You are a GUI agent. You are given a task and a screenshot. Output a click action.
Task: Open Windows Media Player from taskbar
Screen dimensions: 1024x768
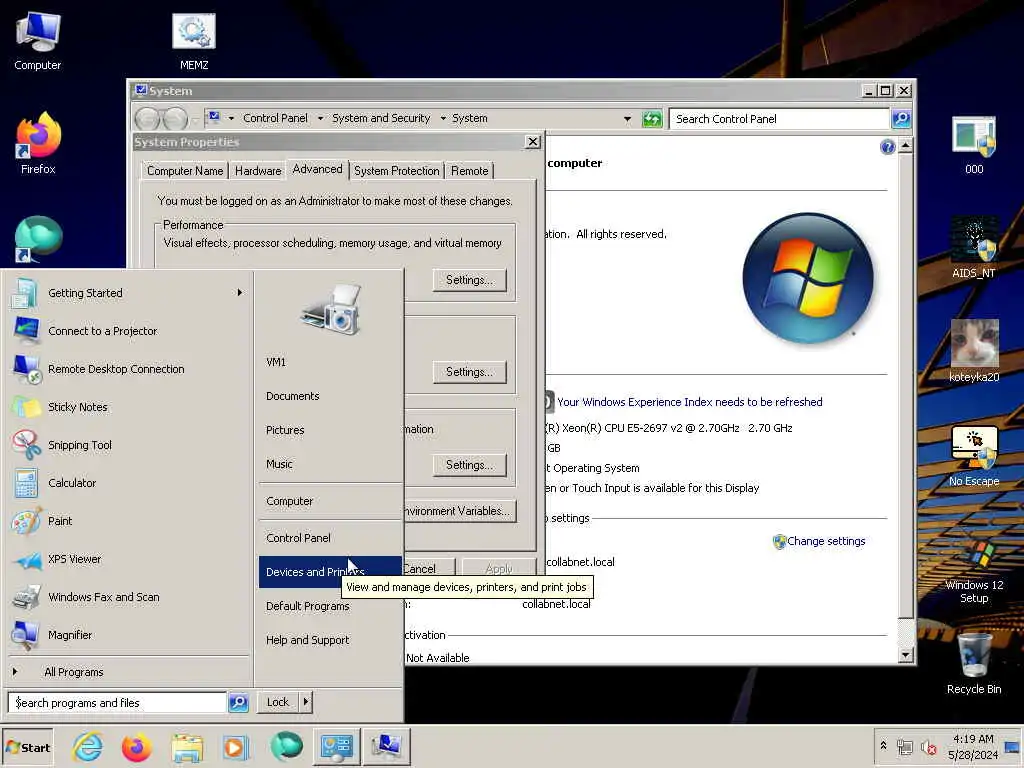click(236, 747)
